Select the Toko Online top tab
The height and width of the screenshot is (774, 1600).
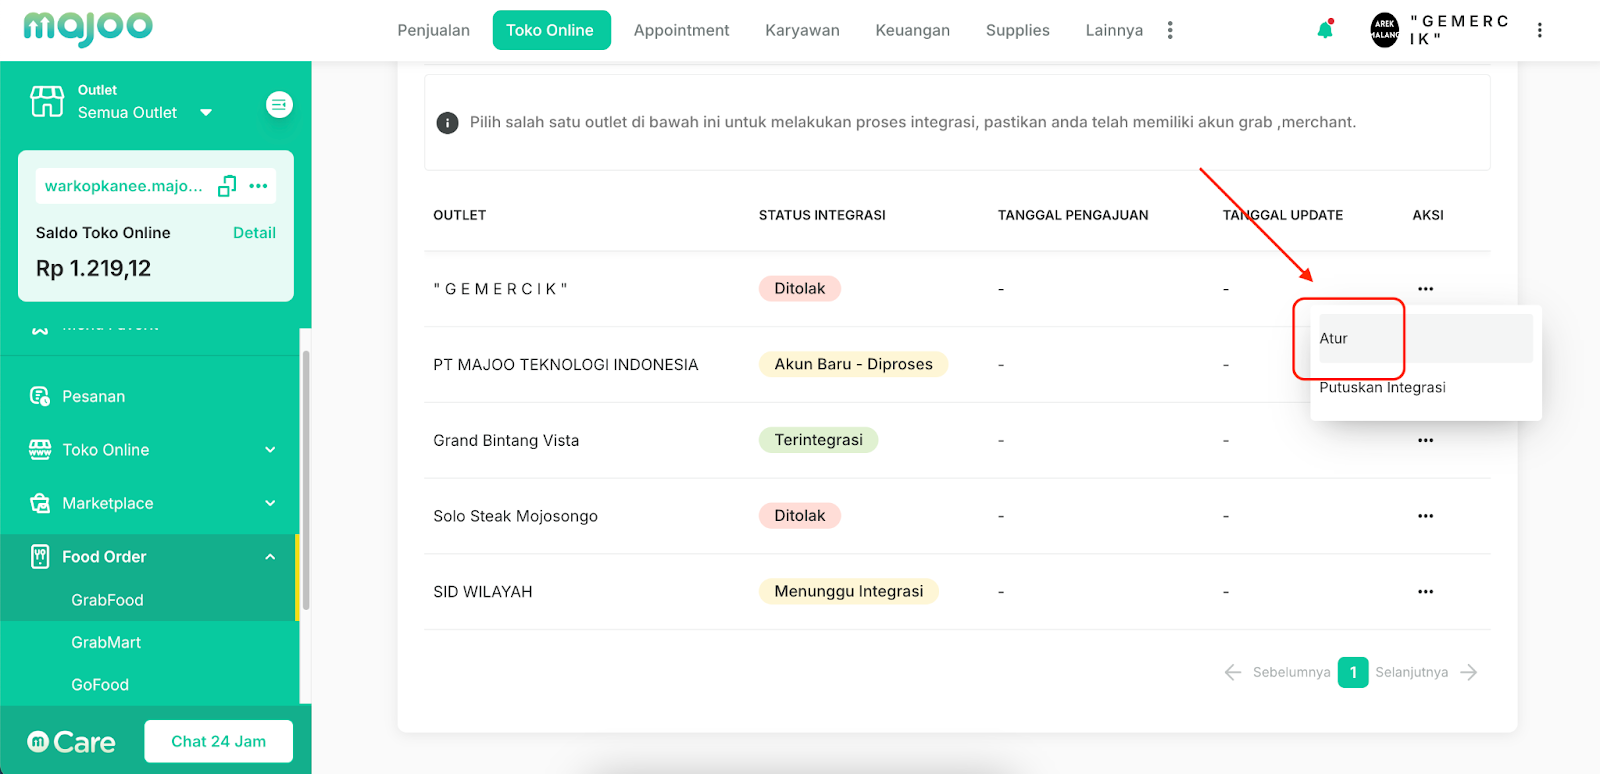(x=551, y=30)
